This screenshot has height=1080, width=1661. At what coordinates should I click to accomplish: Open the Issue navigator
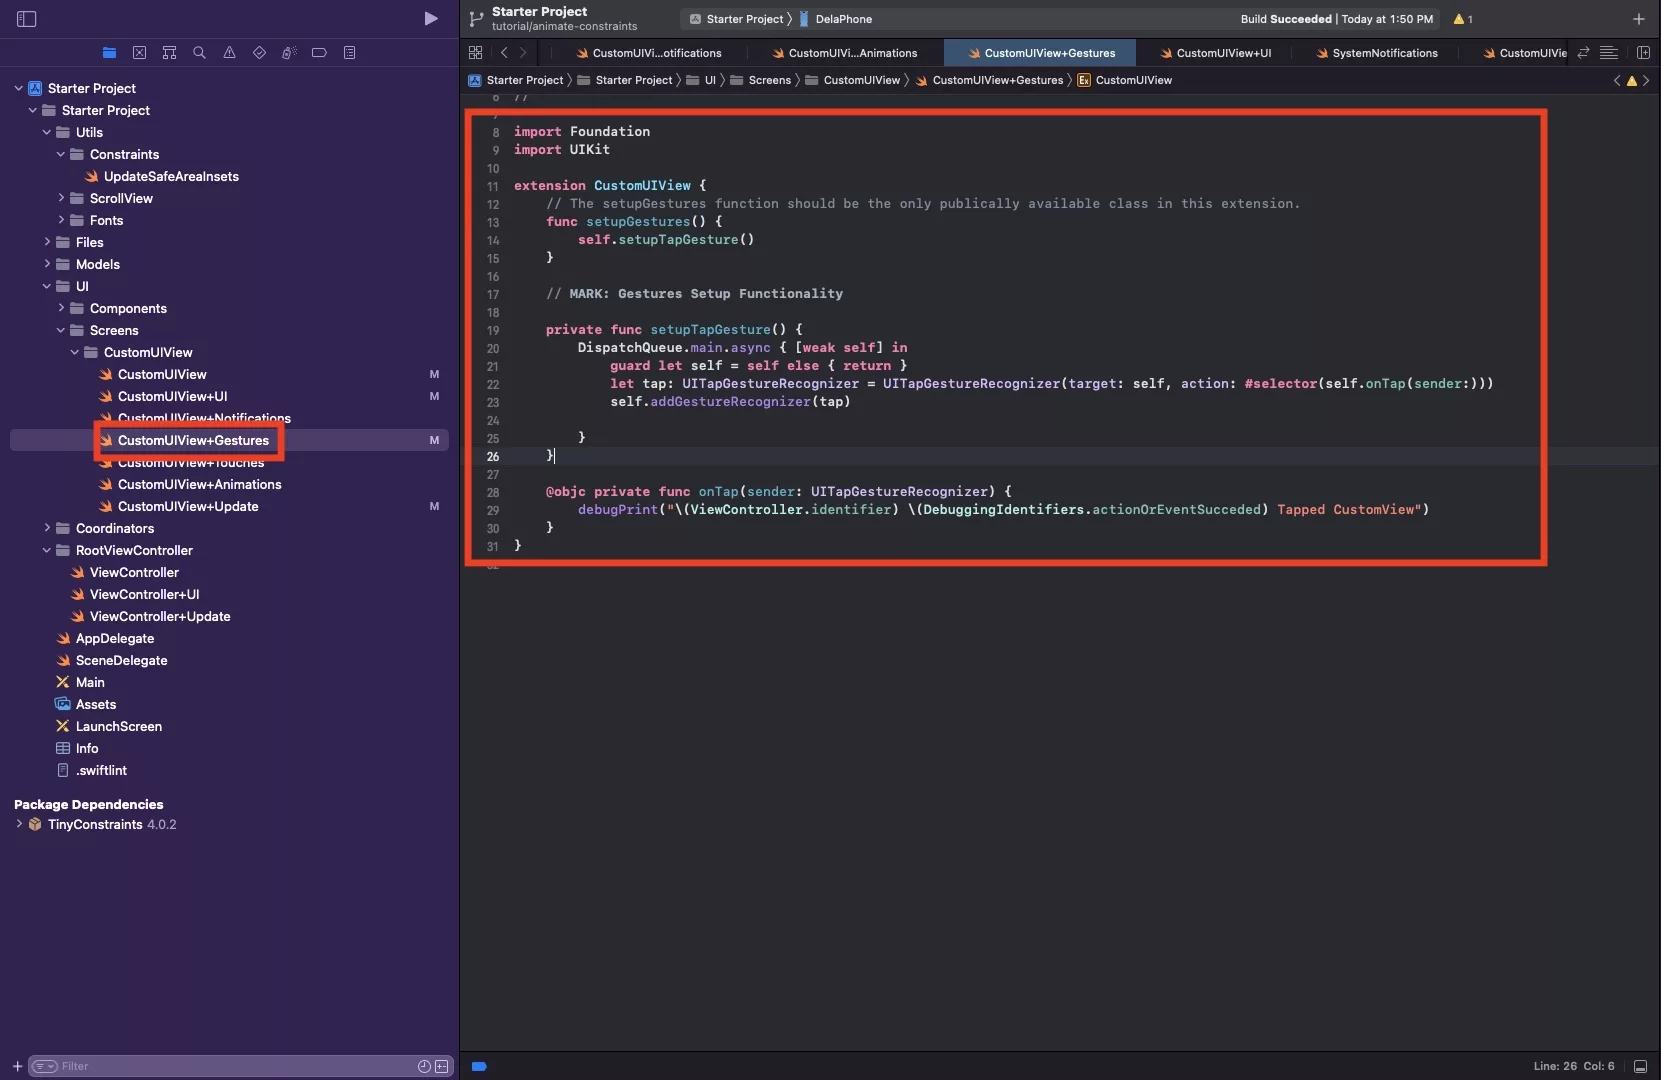[229, 53]
